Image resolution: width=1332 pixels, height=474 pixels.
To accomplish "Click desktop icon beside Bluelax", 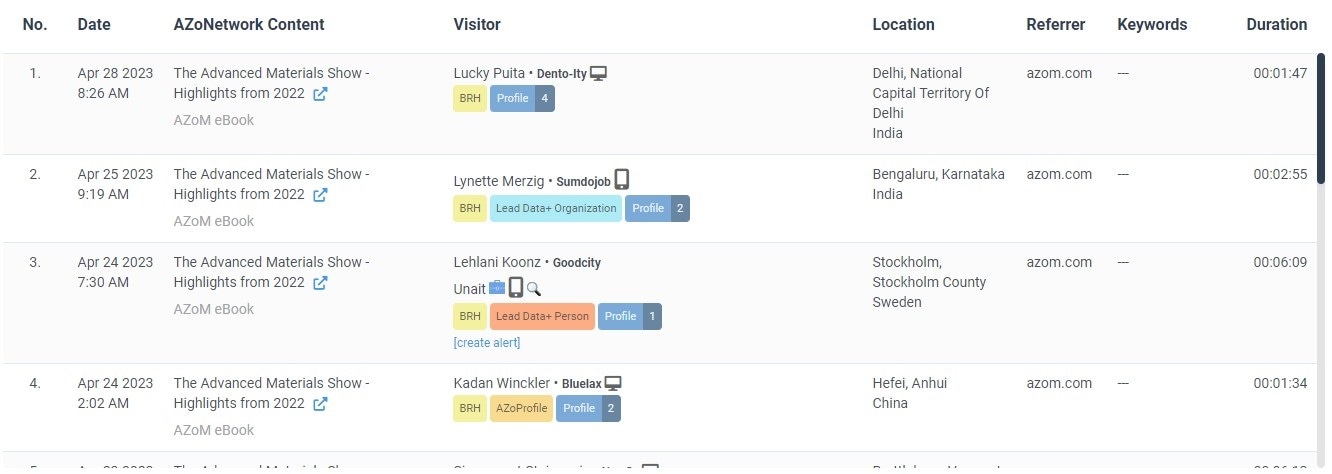I will [x=613, y=383].
